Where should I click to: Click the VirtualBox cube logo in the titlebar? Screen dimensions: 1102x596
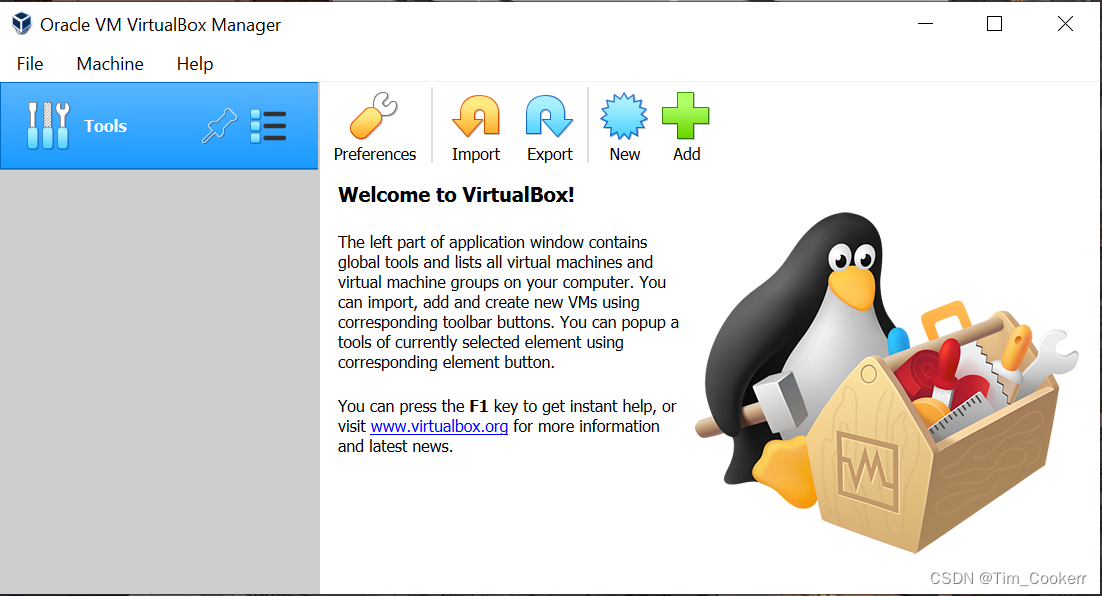20,22
